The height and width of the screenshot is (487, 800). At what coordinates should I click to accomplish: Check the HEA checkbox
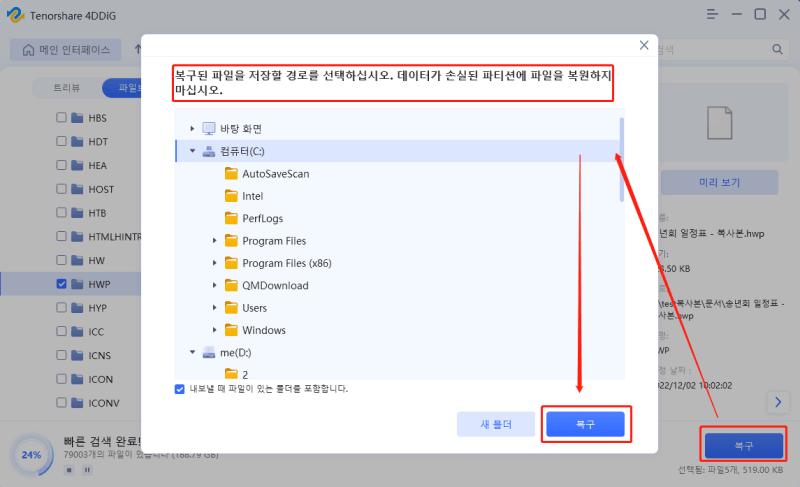61,165
